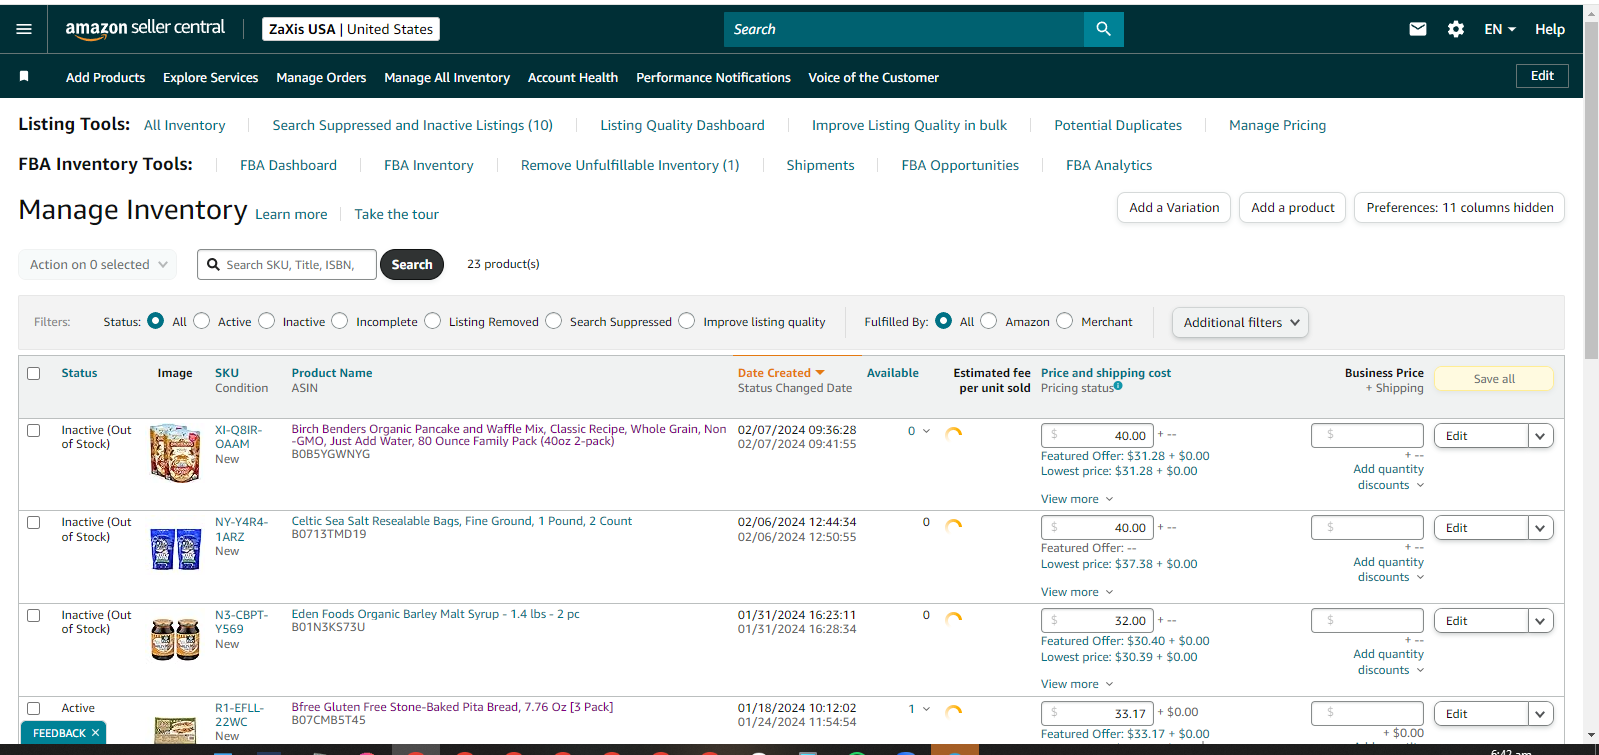Click the Save all button
Viewport: 1599px width, 755px height.
point(1494,378)
